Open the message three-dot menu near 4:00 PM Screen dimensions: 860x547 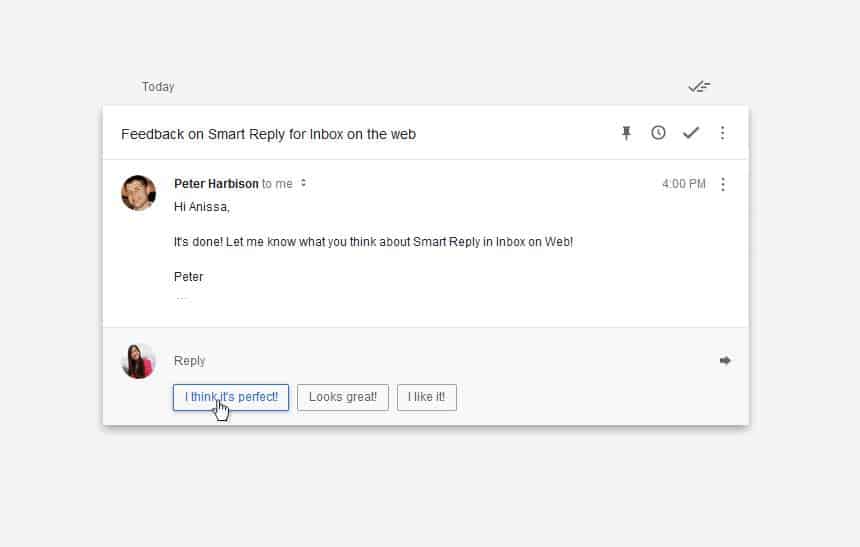723,184
